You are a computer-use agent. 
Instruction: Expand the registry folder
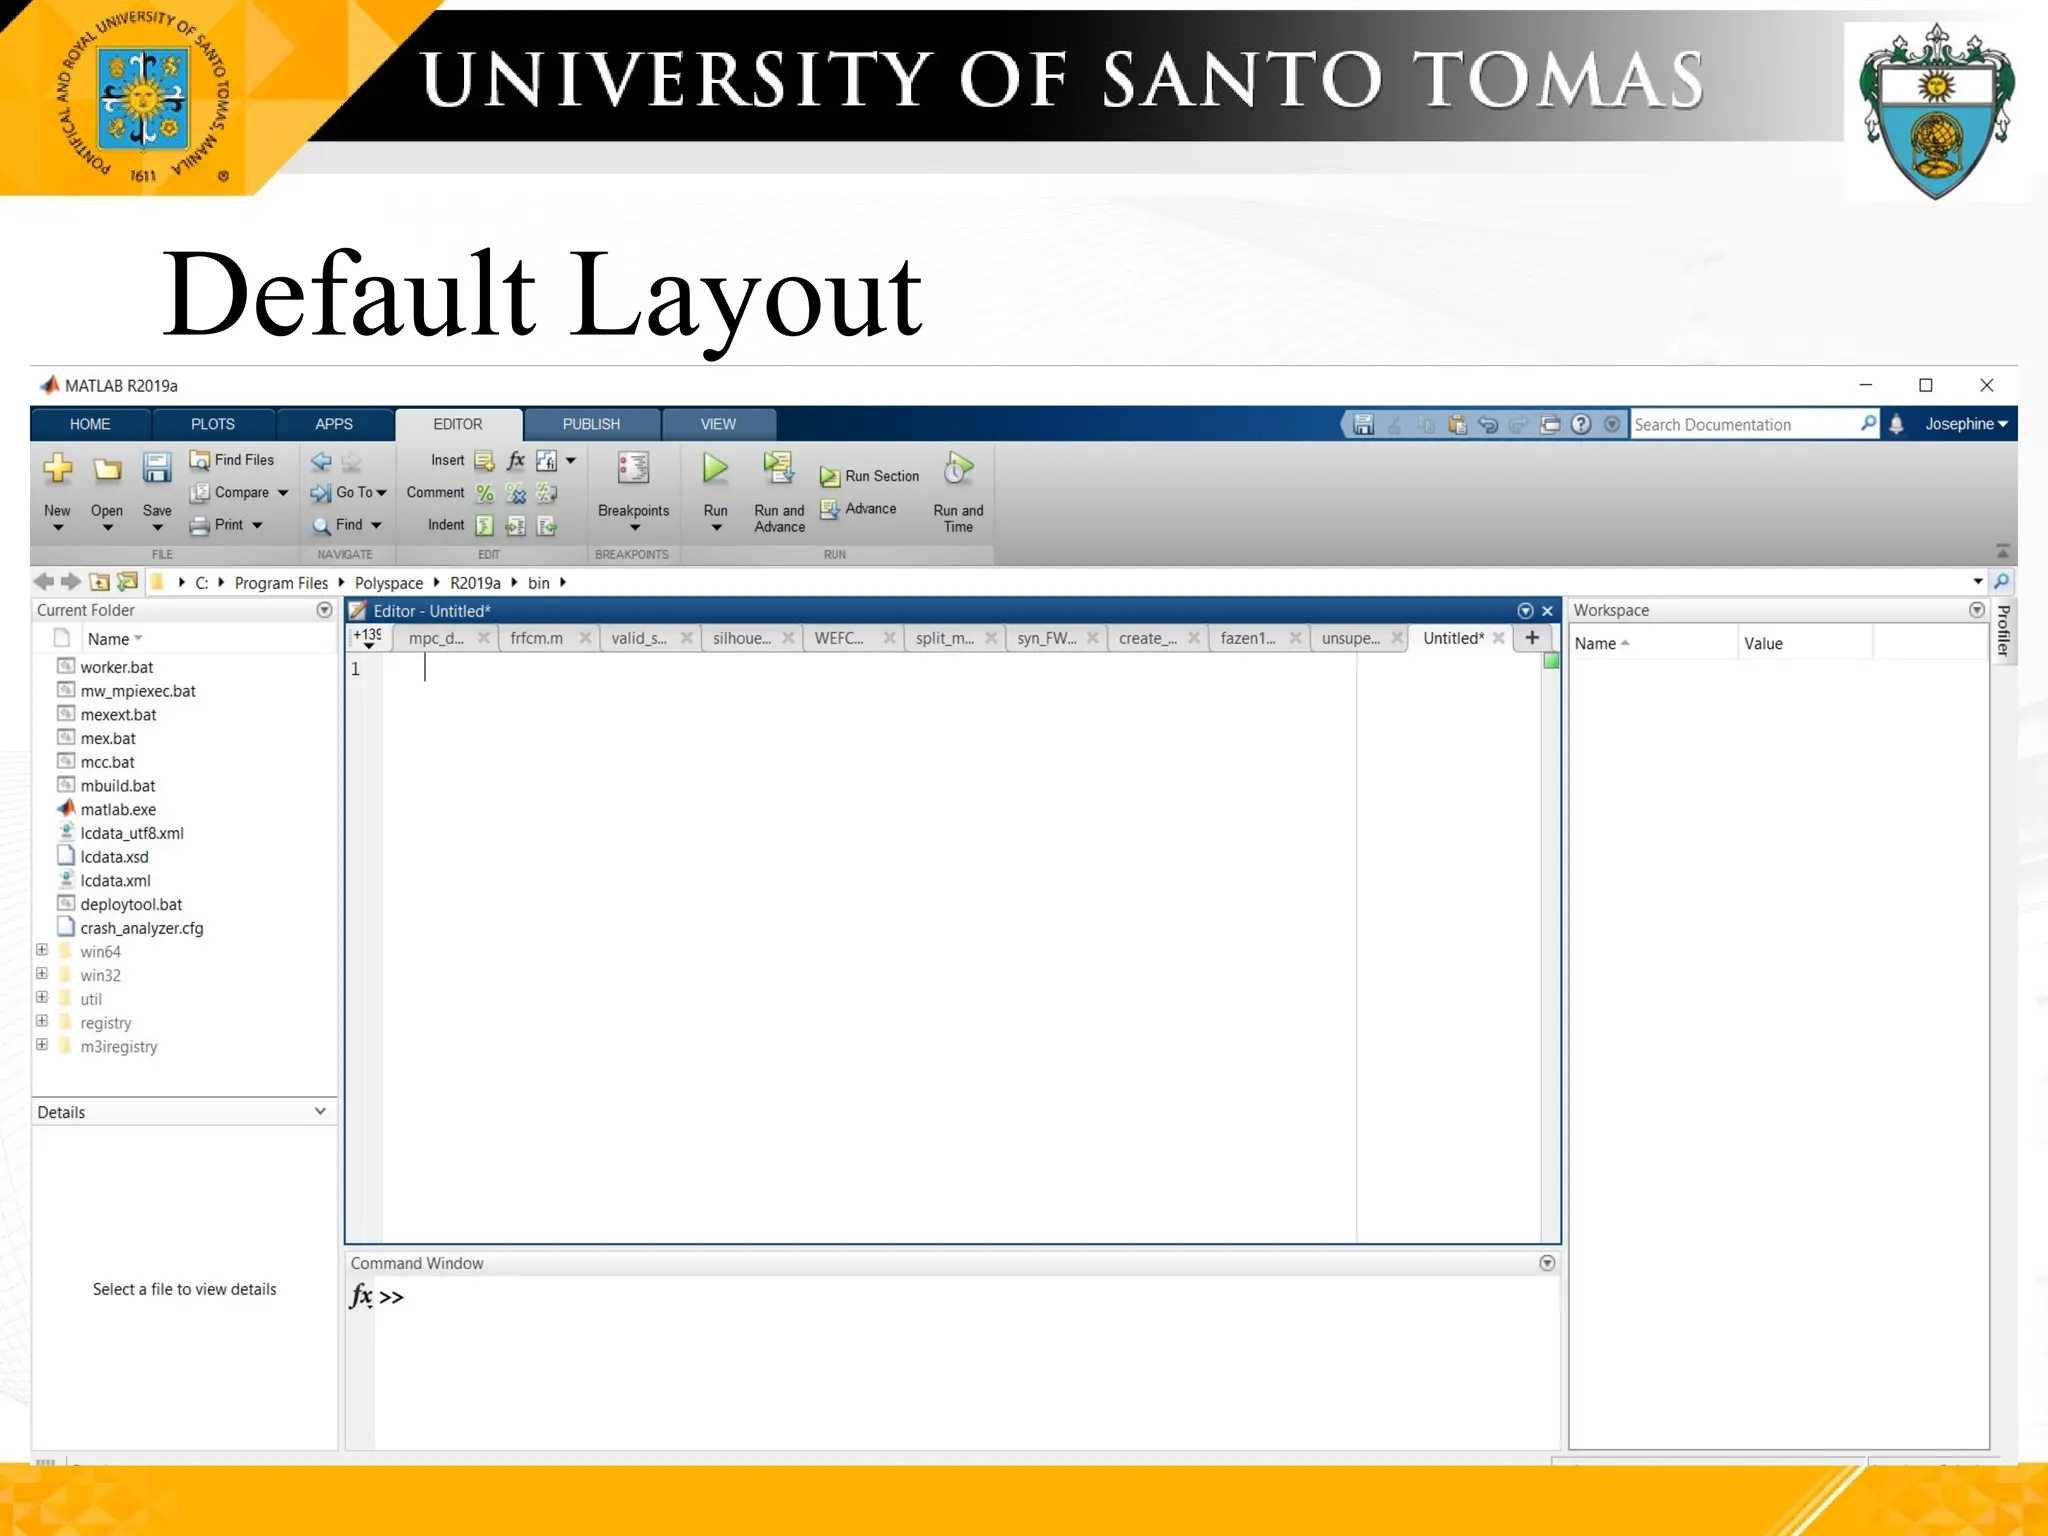[42, 1021]
